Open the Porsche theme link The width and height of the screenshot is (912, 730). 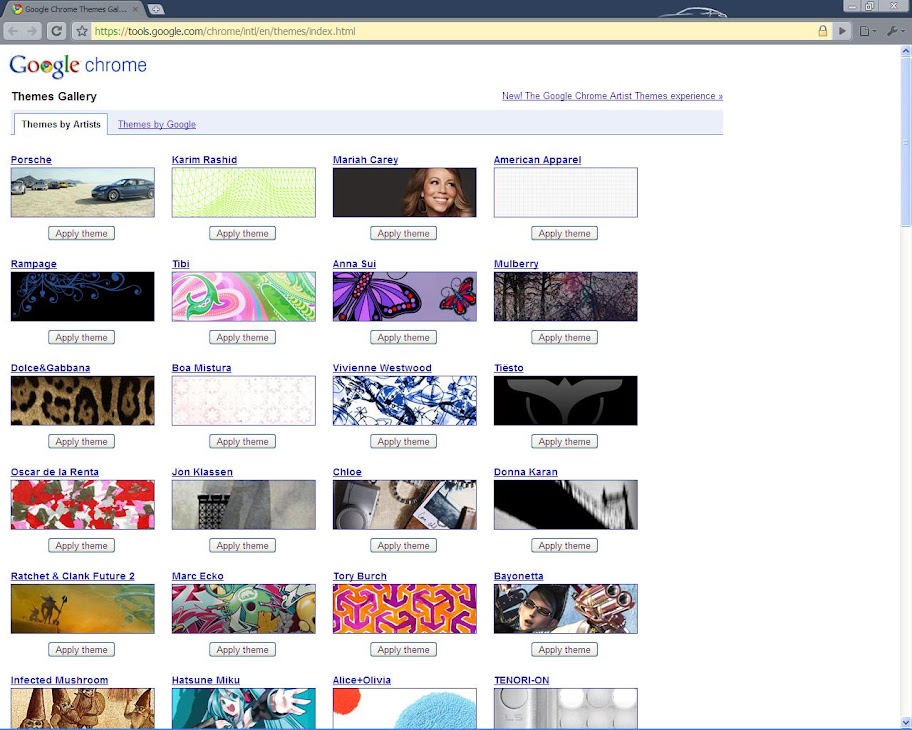click(31, 159)
